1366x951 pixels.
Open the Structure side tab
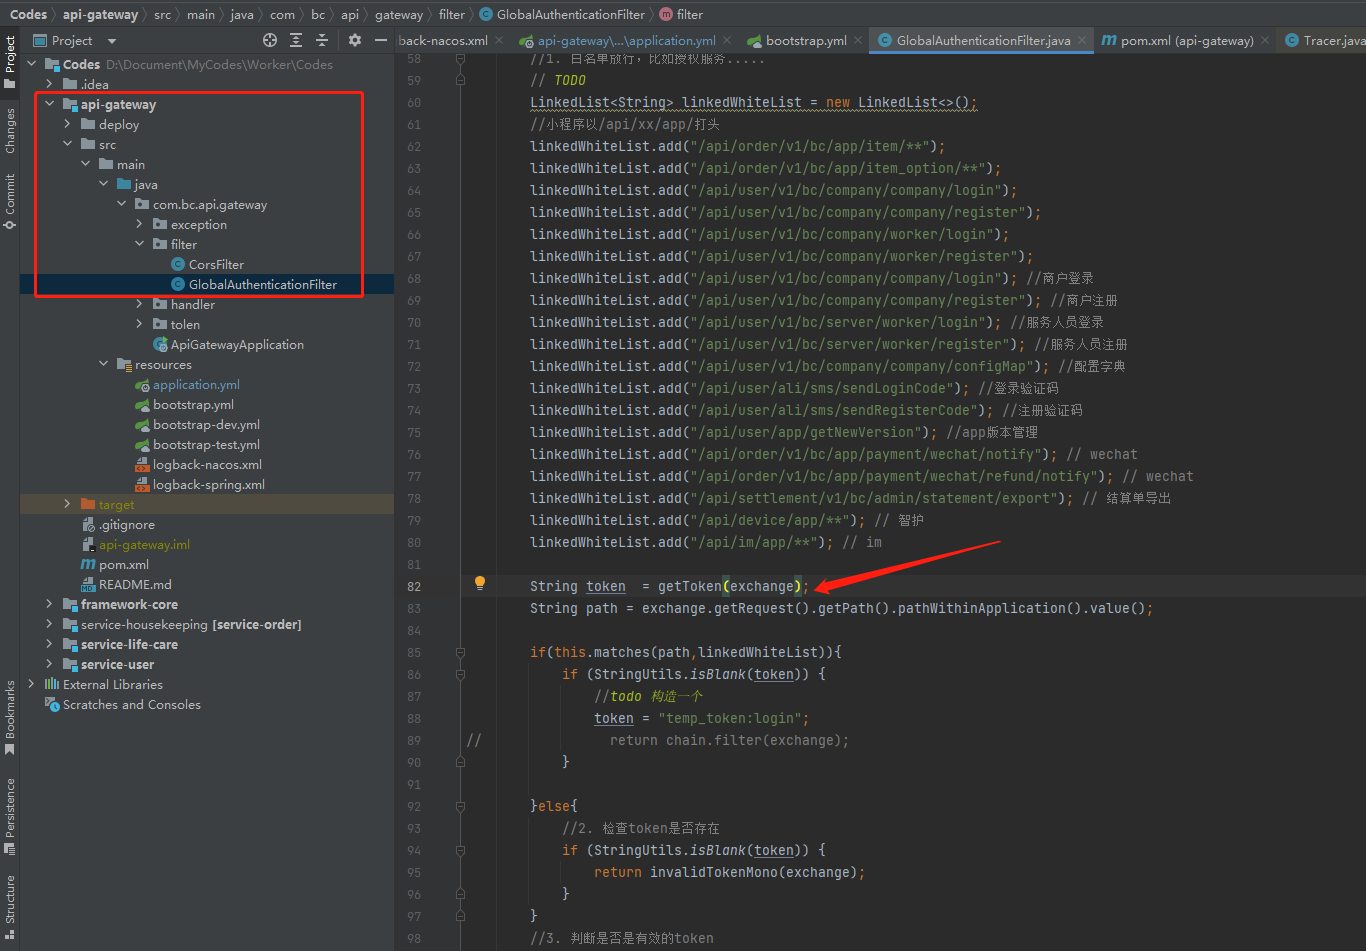(x=10, y=907)
